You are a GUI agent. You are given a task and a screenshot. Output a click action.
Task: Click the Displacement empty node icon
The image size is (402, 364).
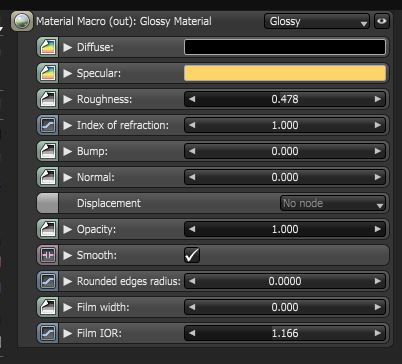(x=47, y=203)
